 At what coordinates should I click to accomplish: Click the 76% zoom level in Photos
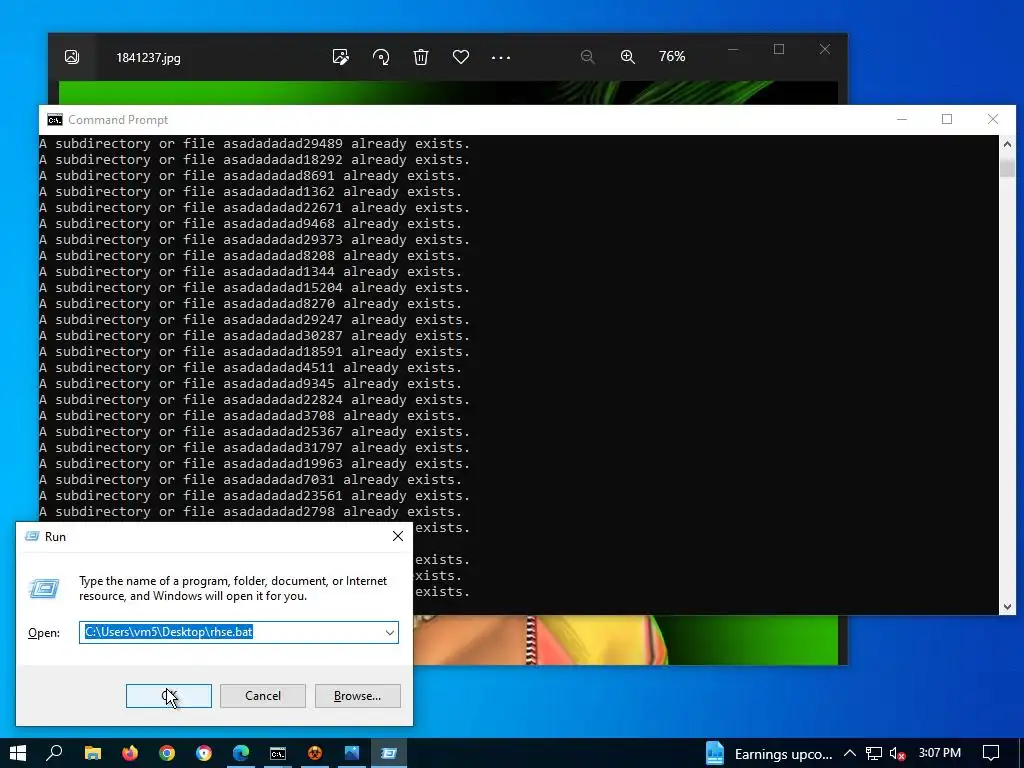pyautogui.click(x=672, y=57)
